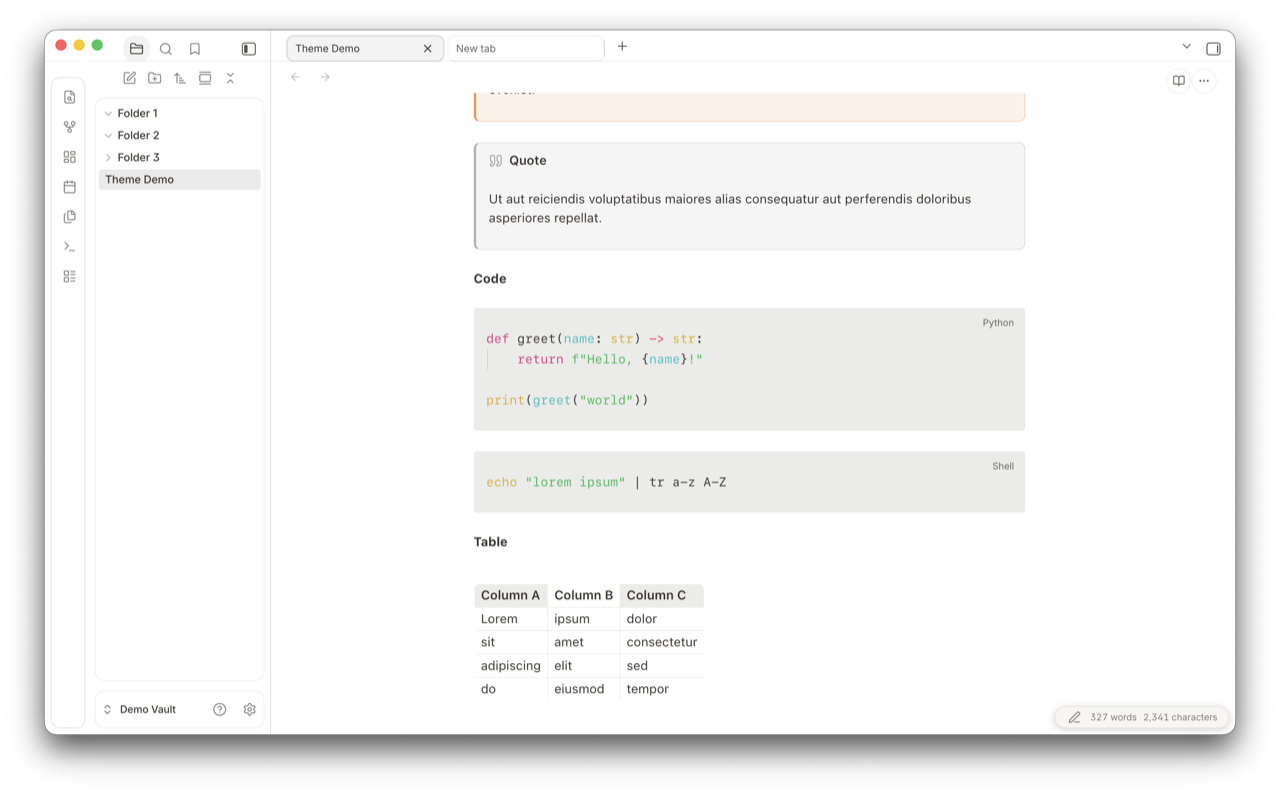Image resolution: width=1280 pixels, height=793 pixels.
Task: Open the bookmarks pane icon
Action: pos(195,48)
